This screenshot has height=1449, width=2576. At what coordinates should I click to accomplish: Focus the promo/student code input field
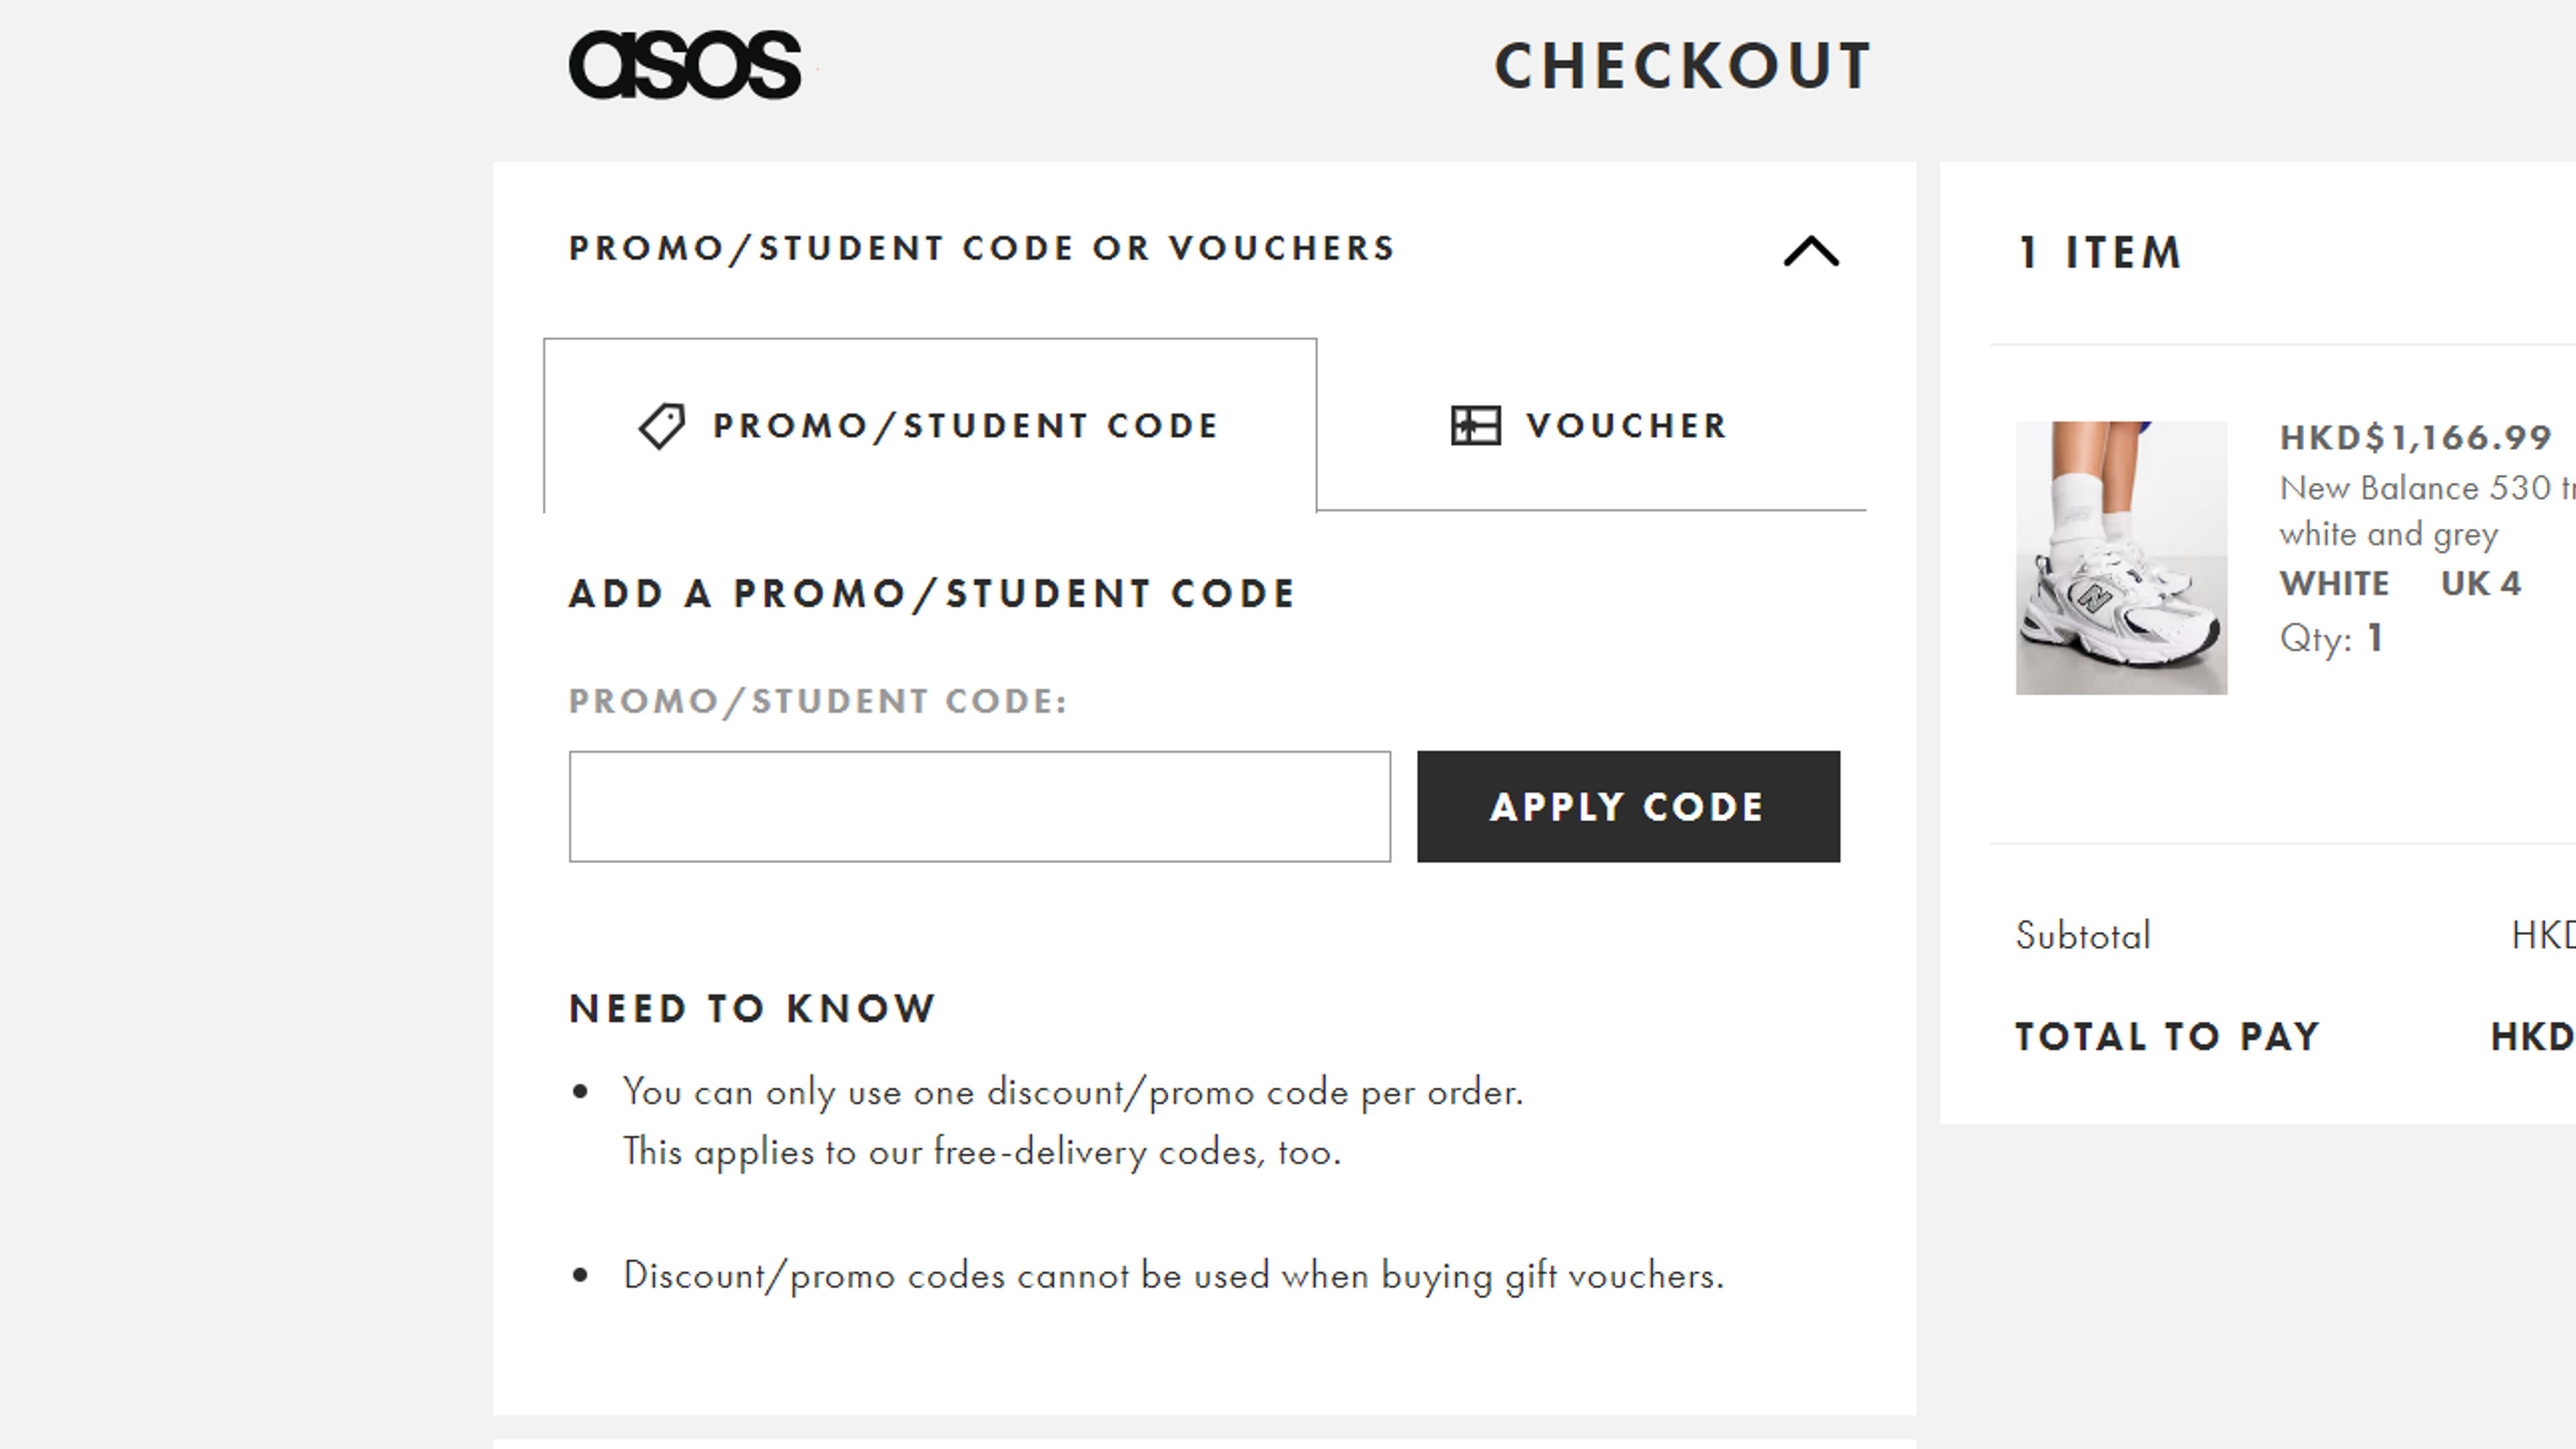coord(979,806)
